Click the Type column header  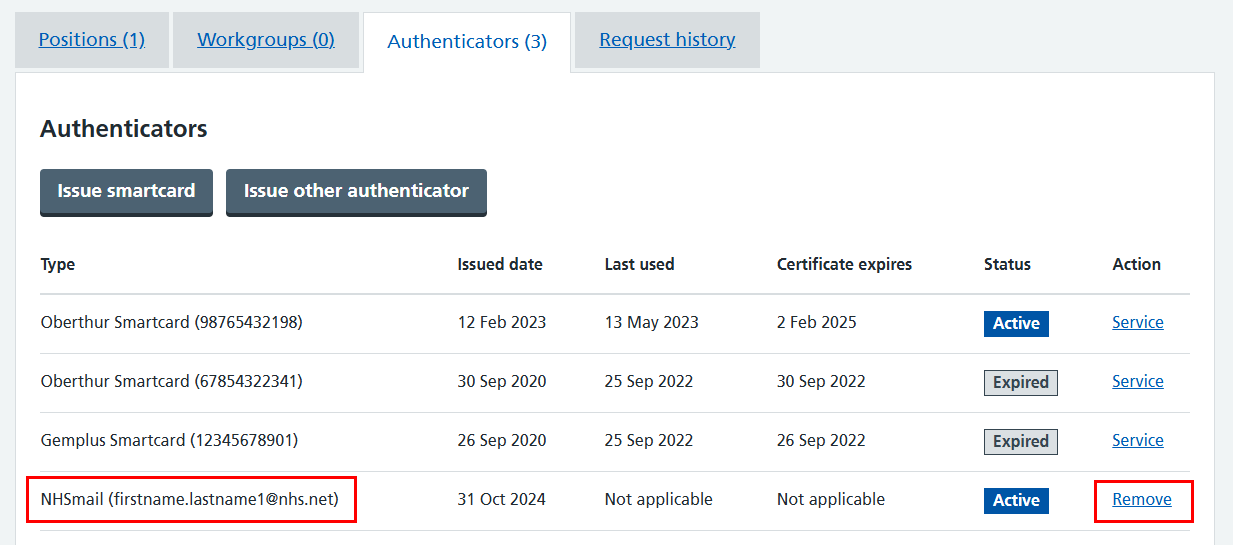[58, 264]
